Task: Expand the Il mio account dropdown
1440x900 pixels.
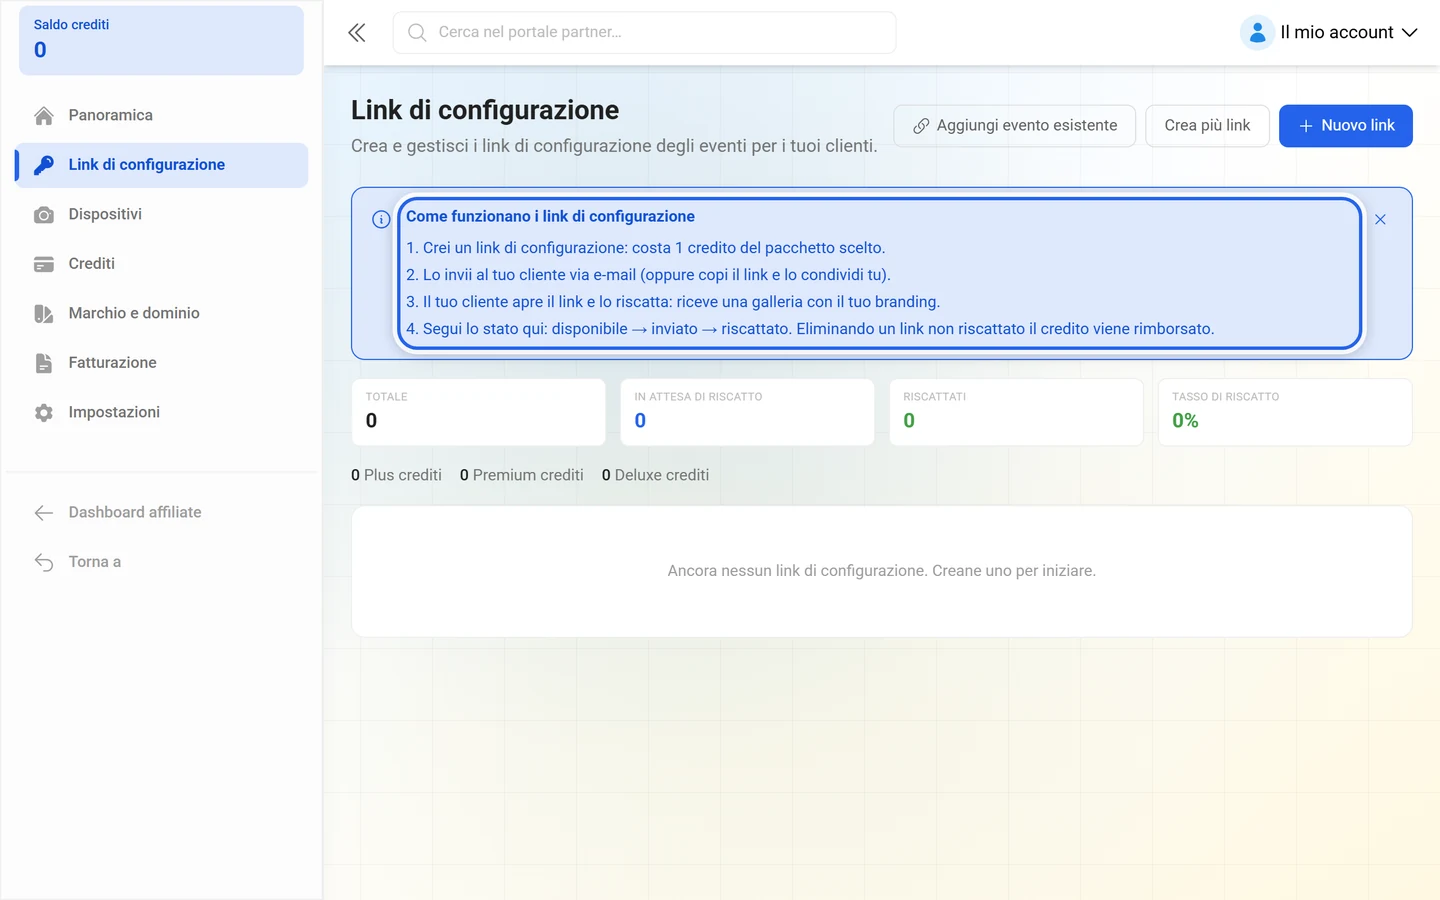Action: pos(1329,33)
